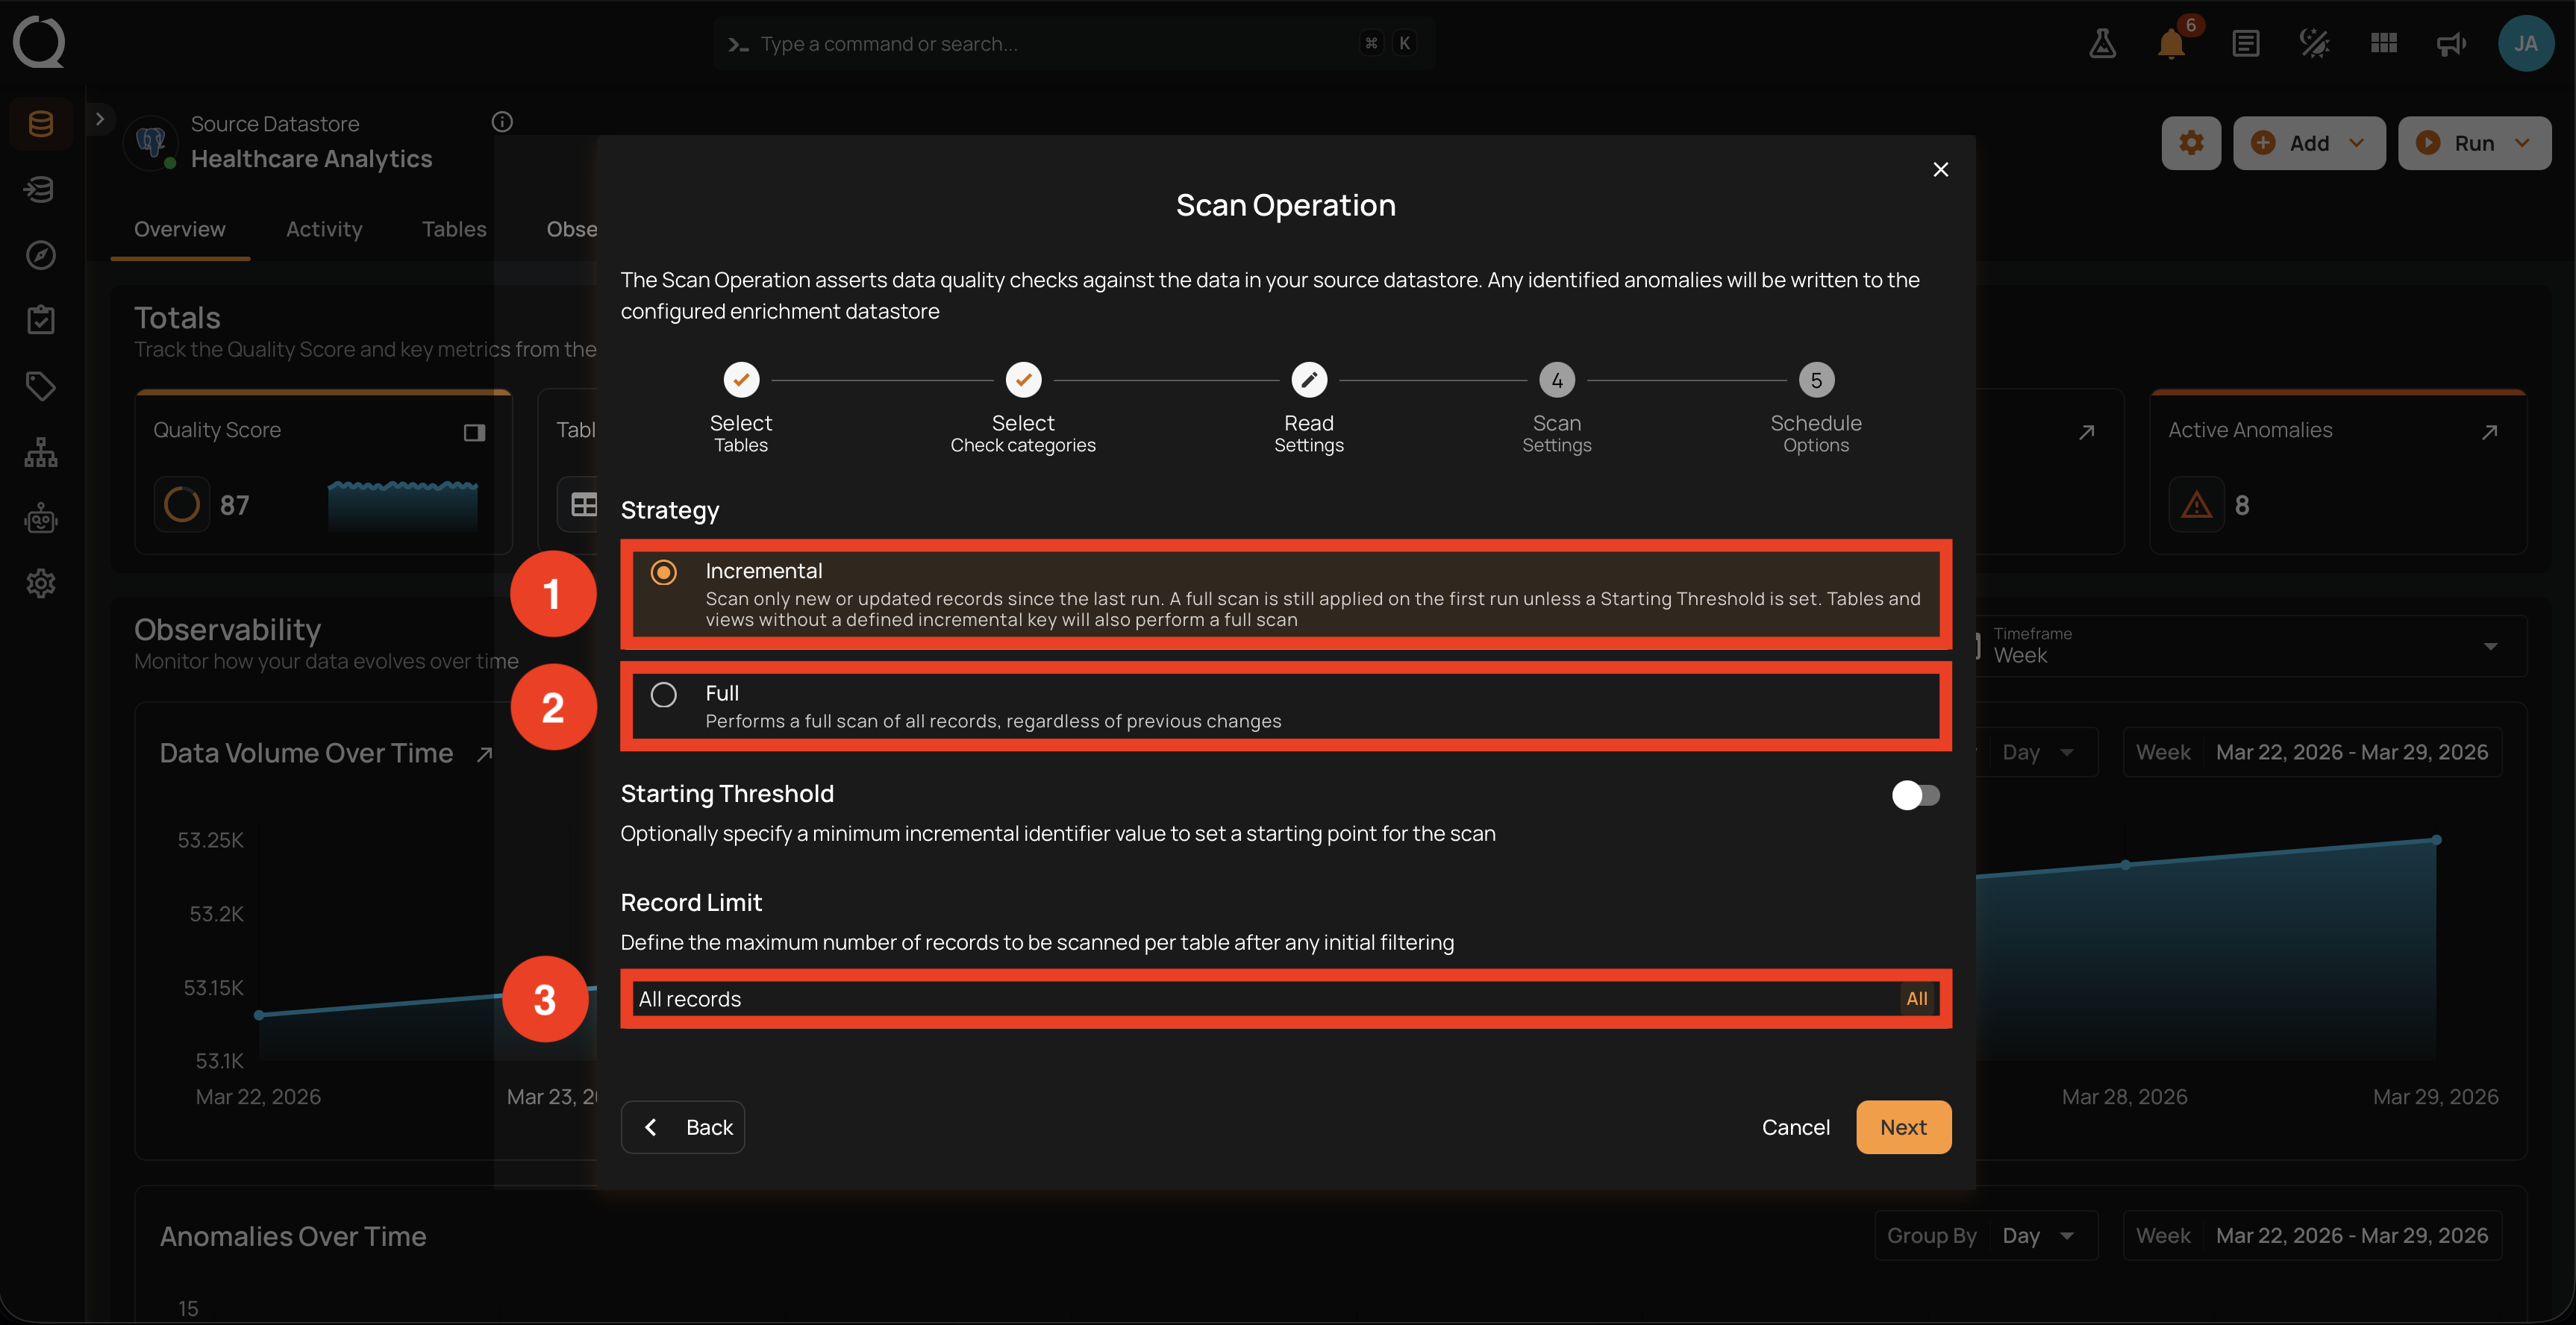Close the Scan Operation dialog
2576x1325 pixels.
1940,170
